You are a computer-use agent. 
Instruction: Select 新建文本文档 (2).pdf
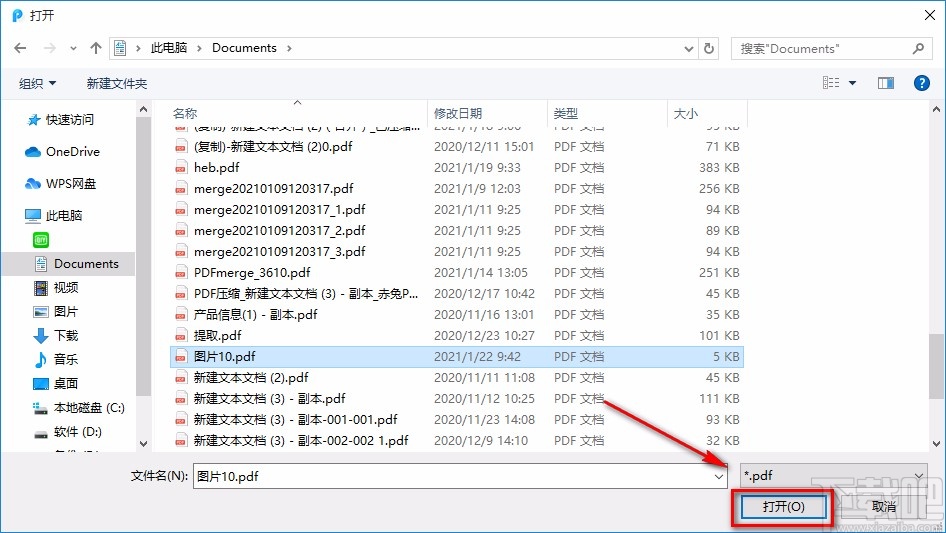pos(457,378)
